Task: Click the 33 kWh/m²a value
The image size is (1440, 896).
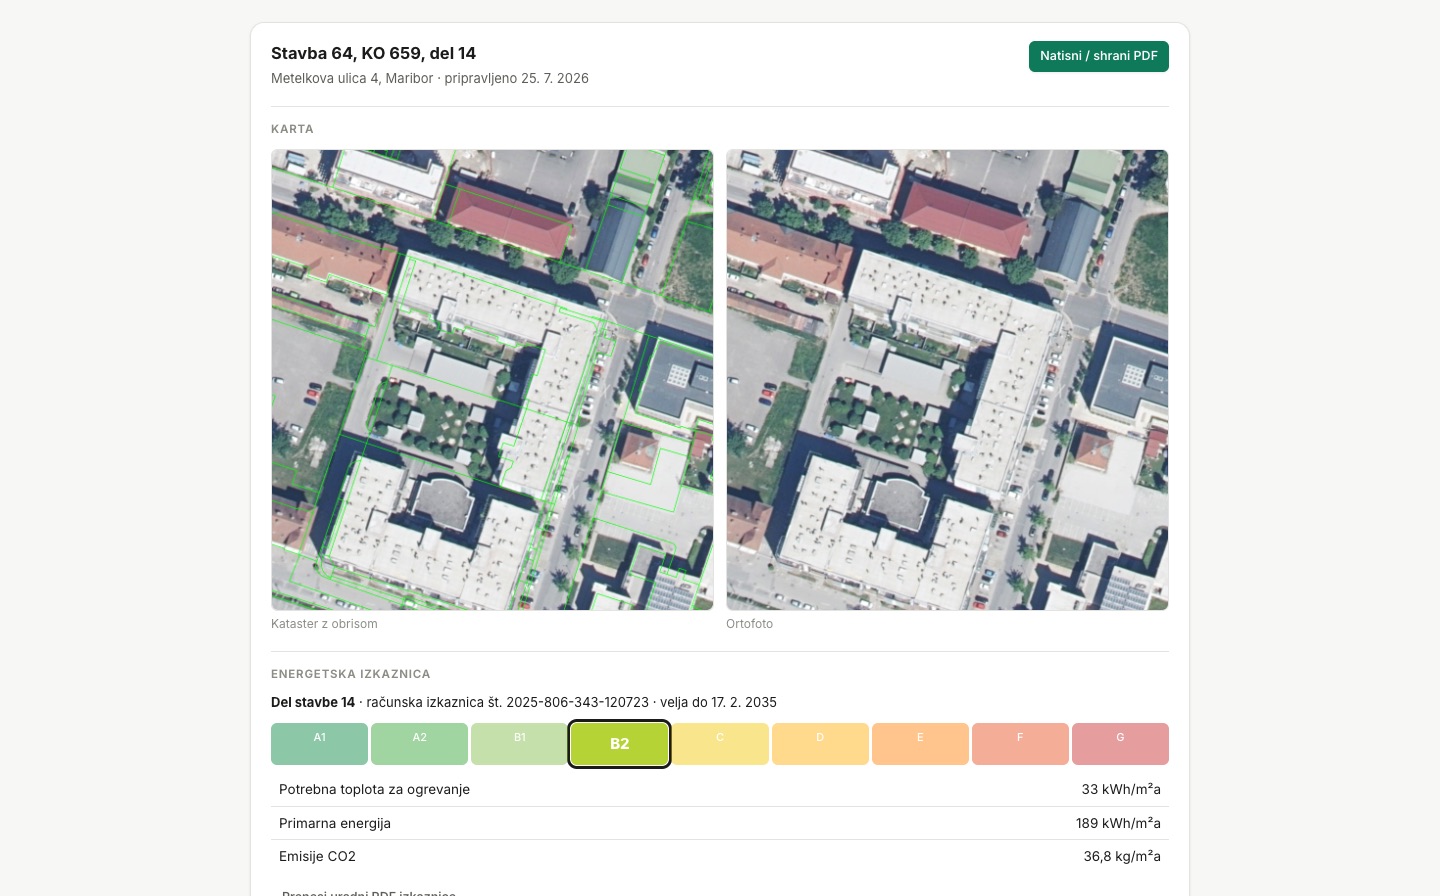Action: point(1121,789)
